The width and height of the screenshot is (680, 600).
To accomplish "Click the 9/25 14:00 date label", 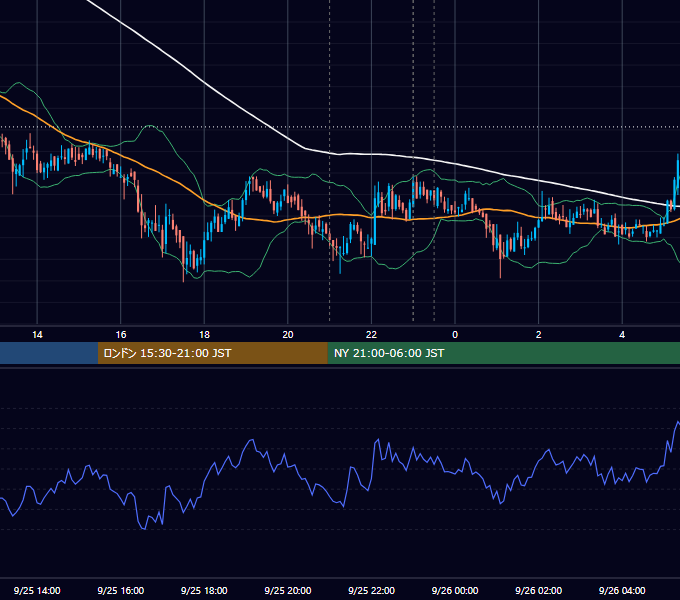I will pyautogui.click(x=37, y=590).
